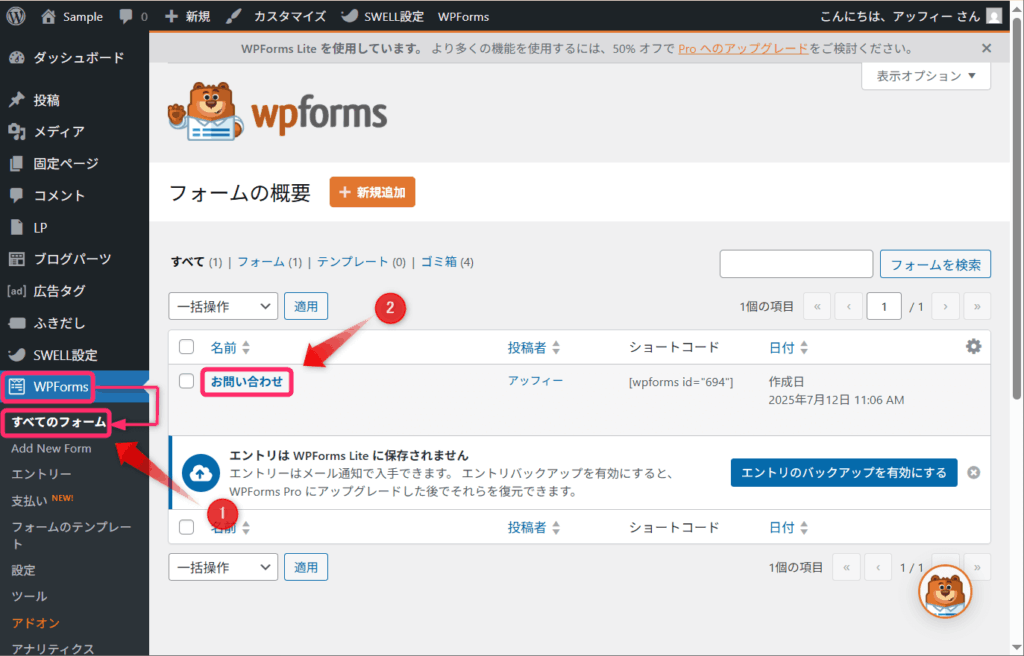This screenshot has height=656, width=1024.
Task: Click the cloud upload backup icon
Action: click(200, 473)
